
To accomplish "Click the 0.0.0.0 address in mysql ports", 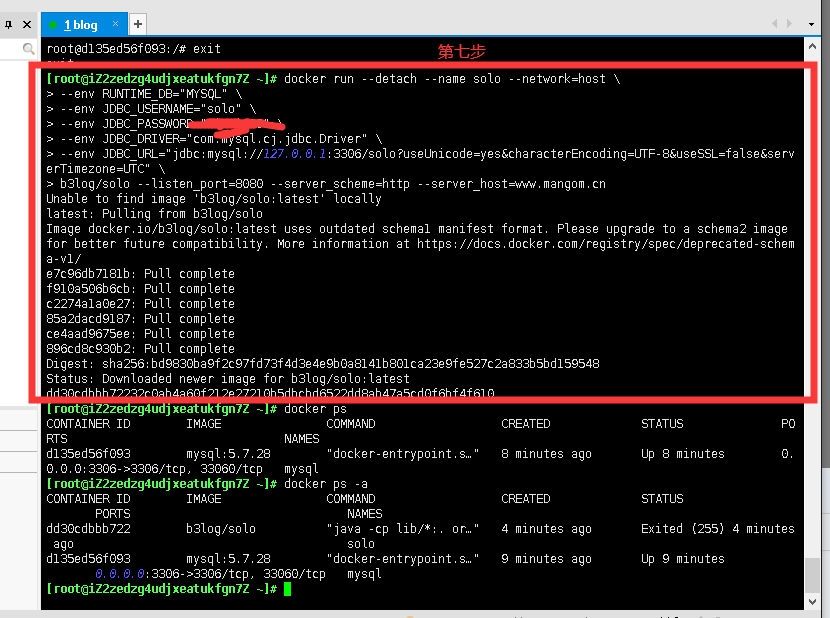I will pos(120,574).
